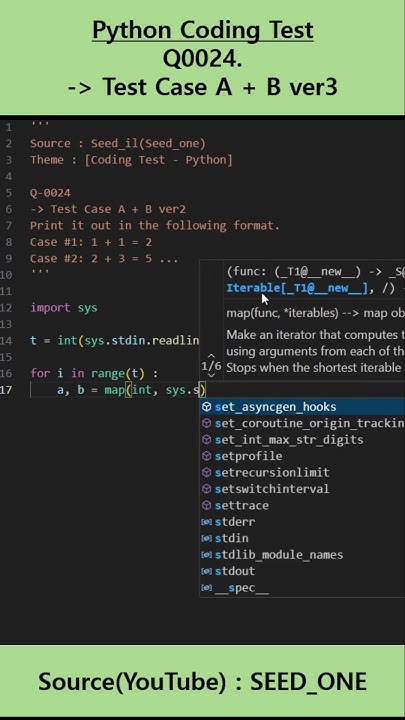This screenshot has width=405, height=720.
Task: Click method cube icon beside settrace
Action: 207,505
